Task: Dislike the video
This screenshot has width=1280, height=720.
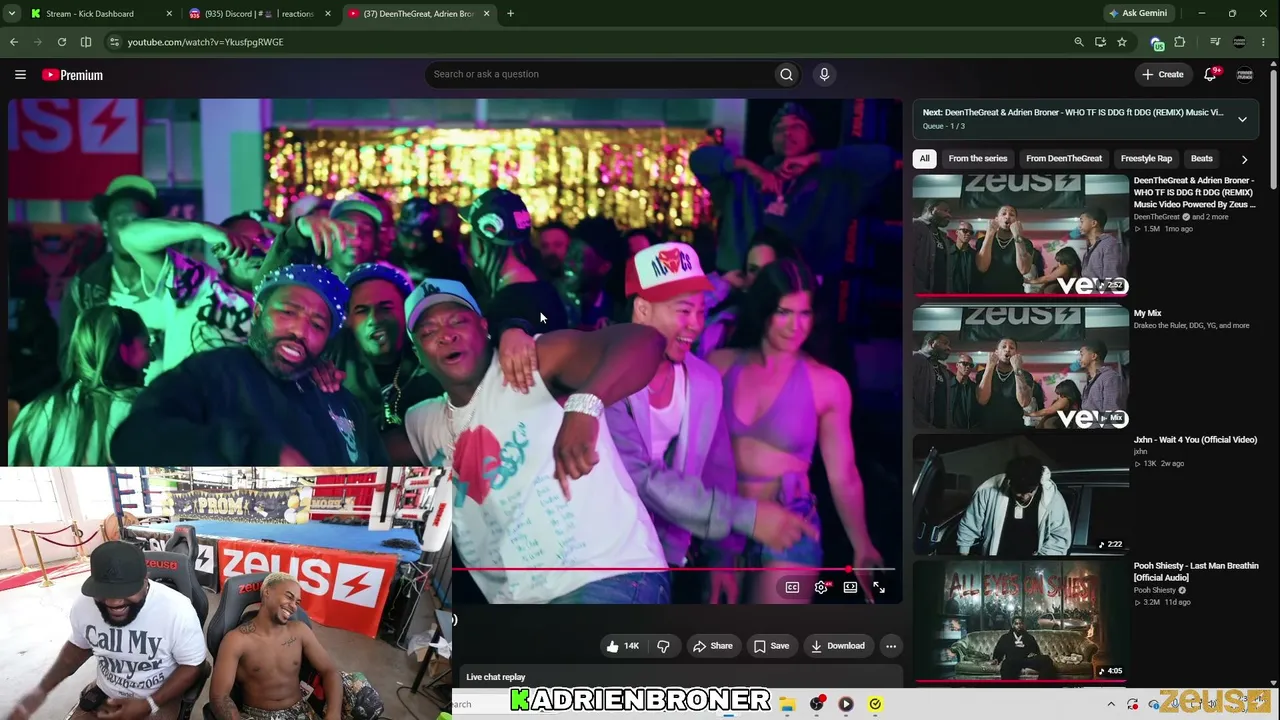Action: pos(663,646)
